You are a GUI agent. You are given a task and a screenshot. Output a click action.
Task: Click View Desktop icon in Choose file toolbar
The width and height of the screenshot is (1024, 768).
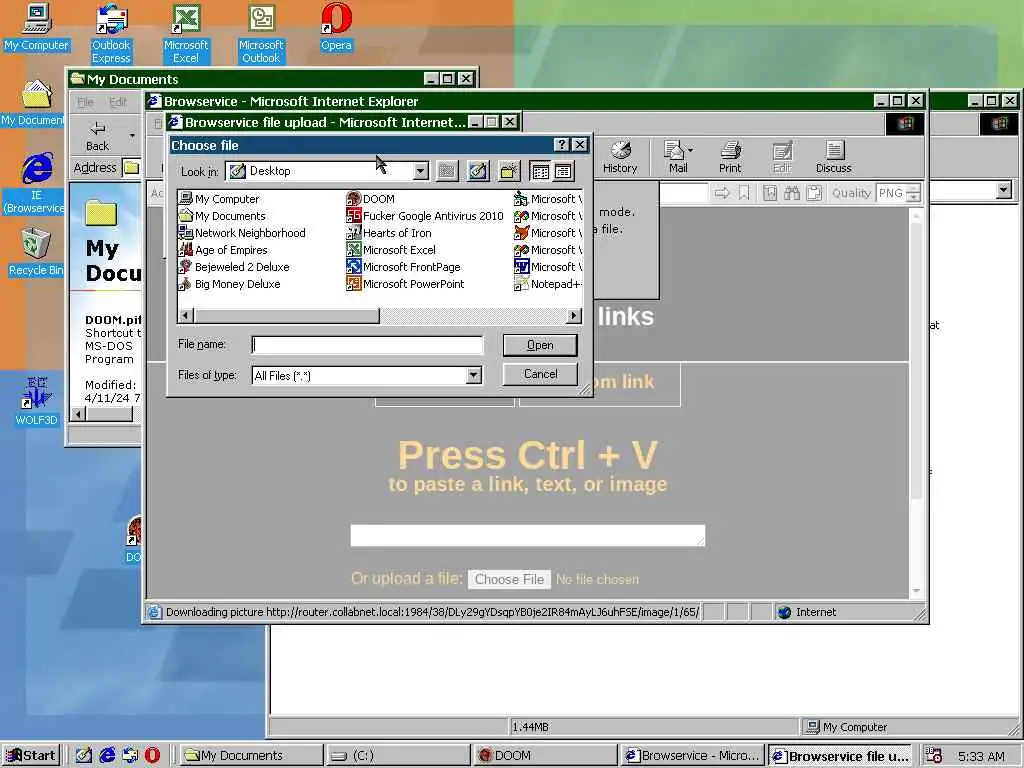pyautogui.click(x=478, y=171)
